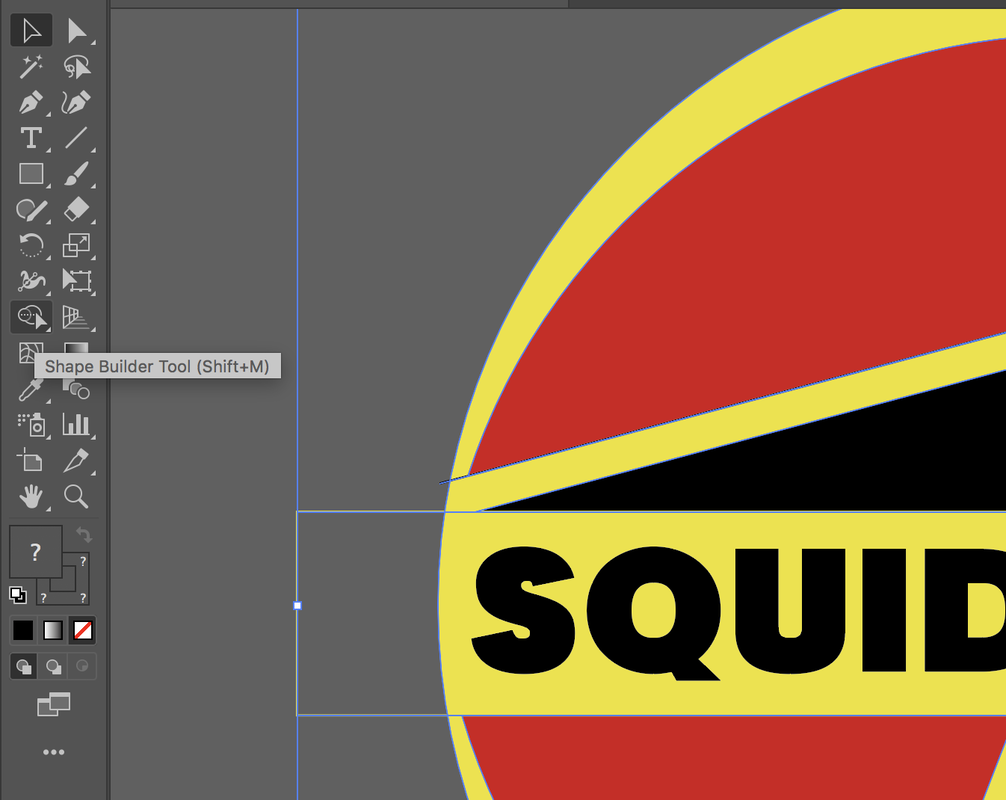
Task: Select the Direct Selection tool
Action: click(x=76, y=31)
